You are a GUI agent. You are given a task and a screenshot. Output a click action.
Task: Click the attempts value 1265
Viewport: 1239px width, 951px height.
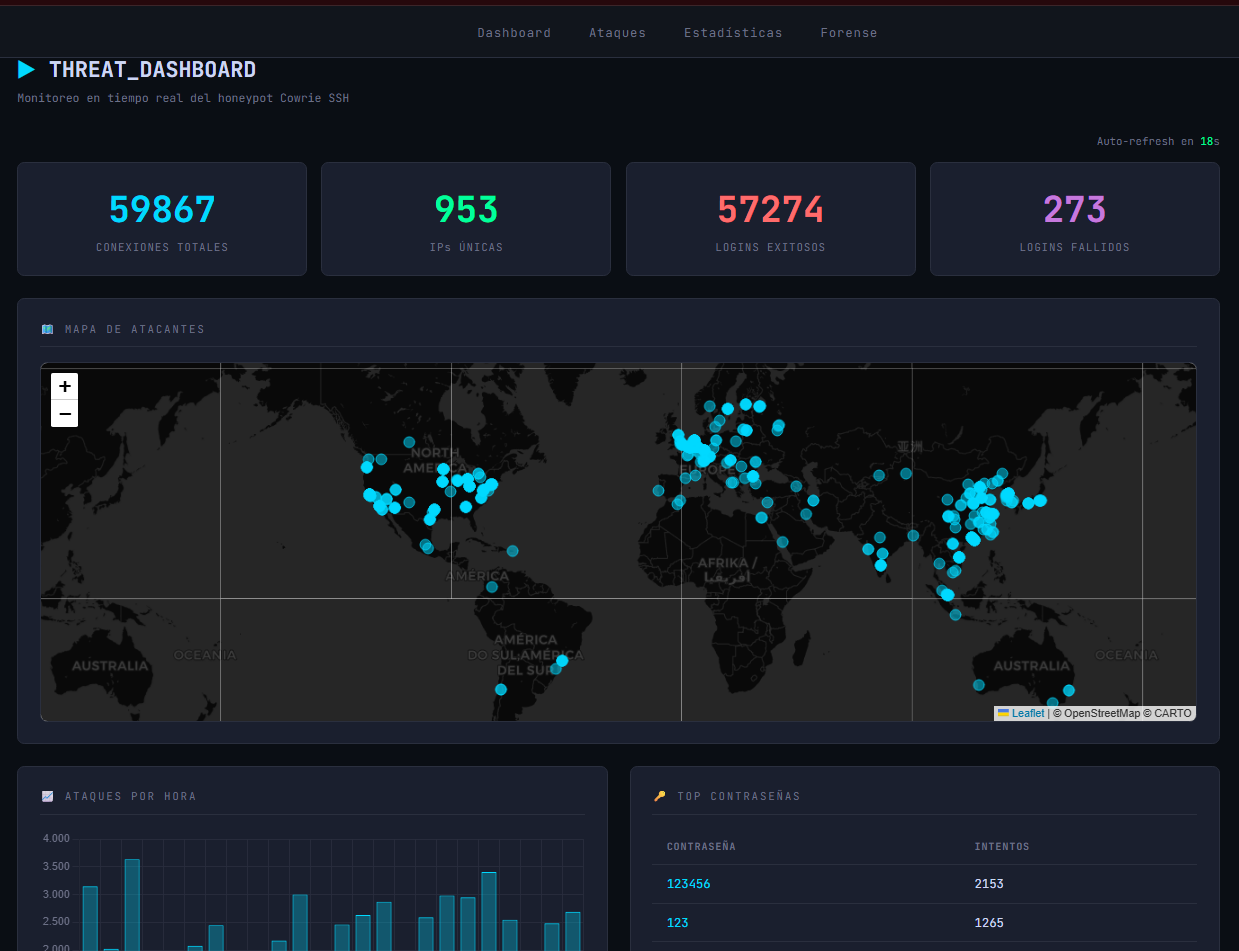[989, 923]
